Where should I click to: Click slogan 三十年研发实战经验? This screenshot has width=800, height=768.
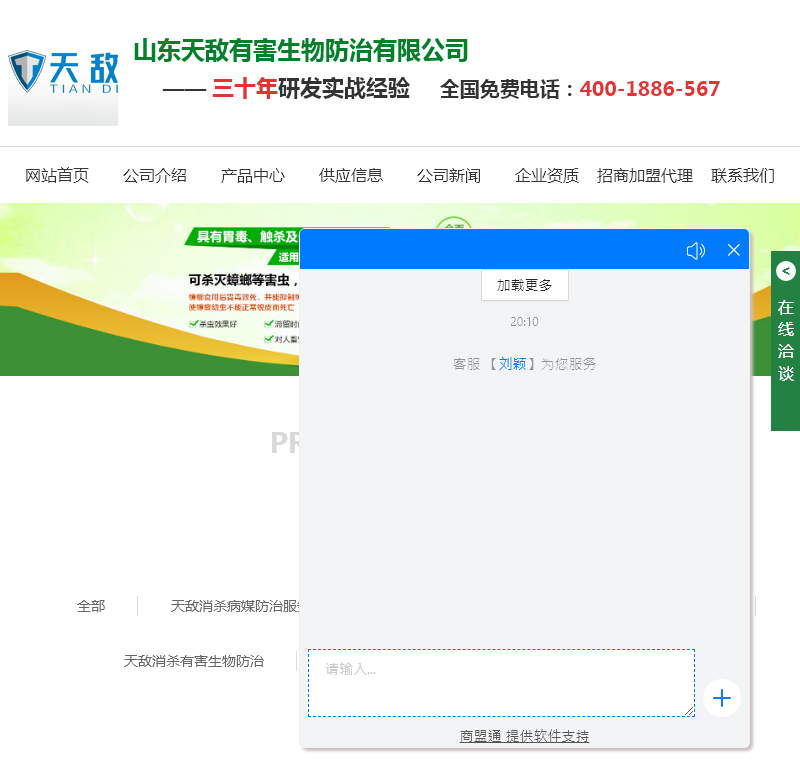point(311,88)
